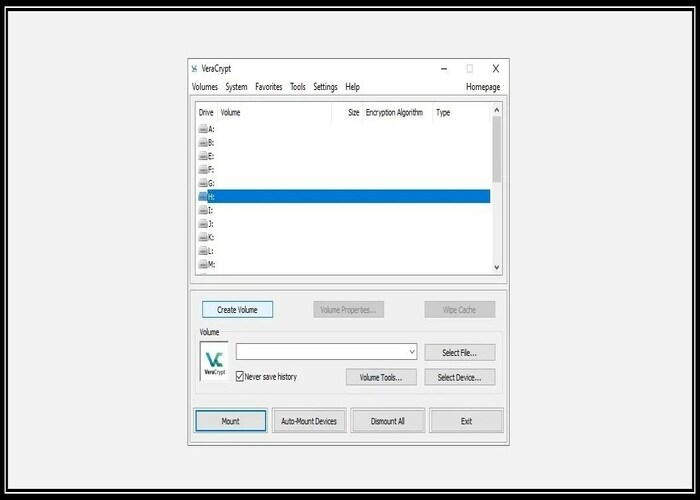Screen dimensions: 700x500
Task: Click the drive list scrollbar thumb
Action: (x=496, y=149)
